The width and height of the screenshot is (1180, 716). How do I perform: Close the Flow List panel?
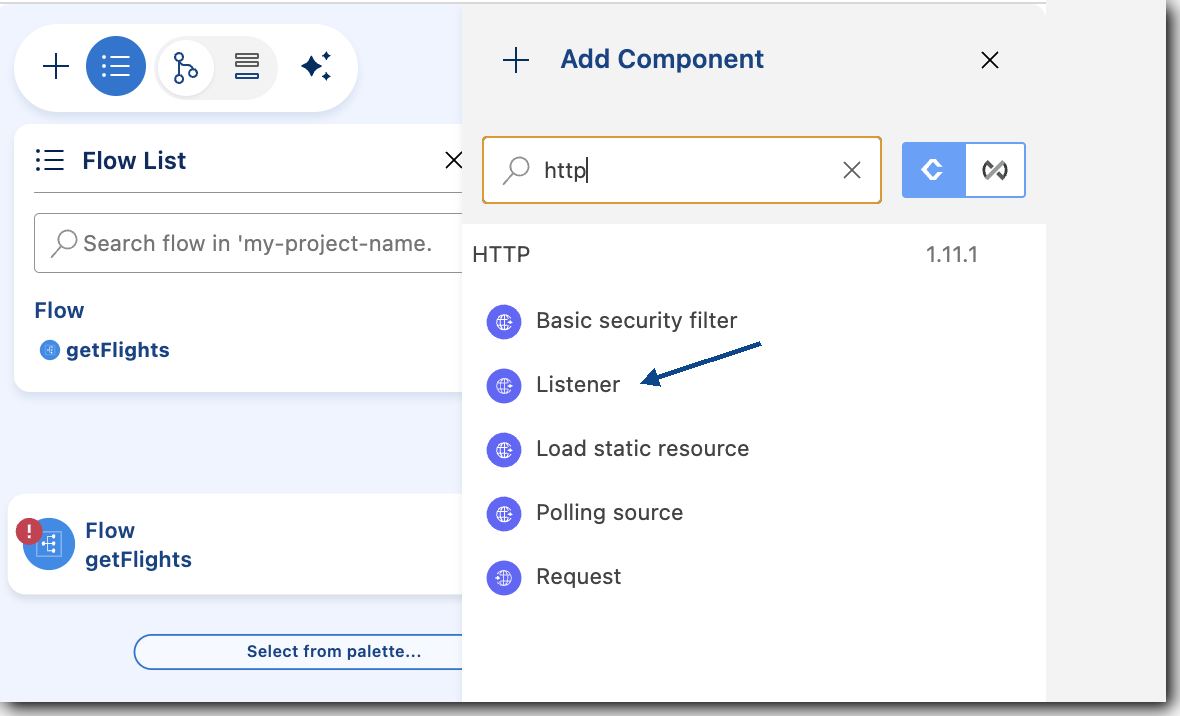click(x=453, y=160)
